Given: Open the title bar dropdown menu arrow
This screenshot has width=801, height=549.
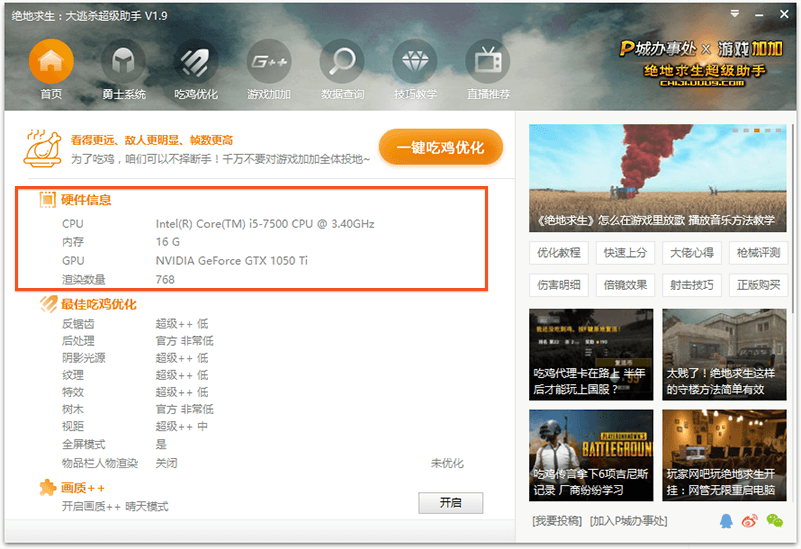Looking at the screenshot, I should click(735, 14).
